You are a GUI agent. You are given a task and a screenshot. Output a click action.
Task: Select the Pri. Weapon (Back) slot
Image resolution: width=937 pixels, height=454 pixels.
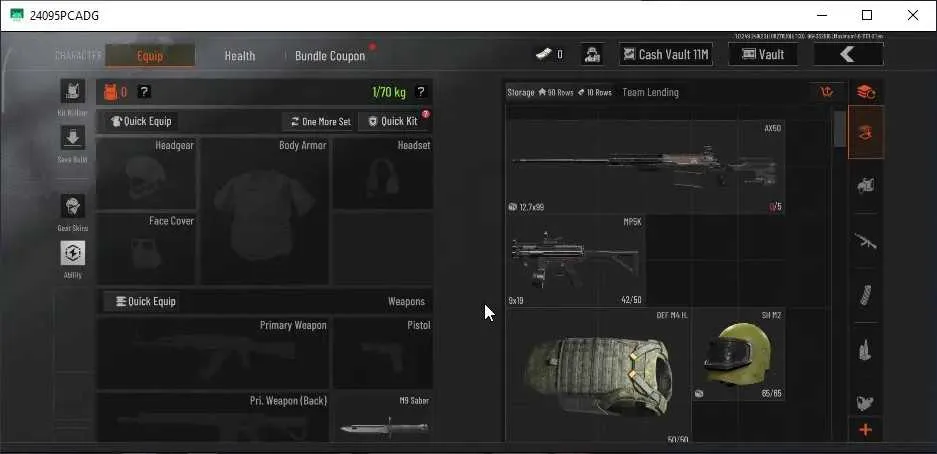pos(213,417)
